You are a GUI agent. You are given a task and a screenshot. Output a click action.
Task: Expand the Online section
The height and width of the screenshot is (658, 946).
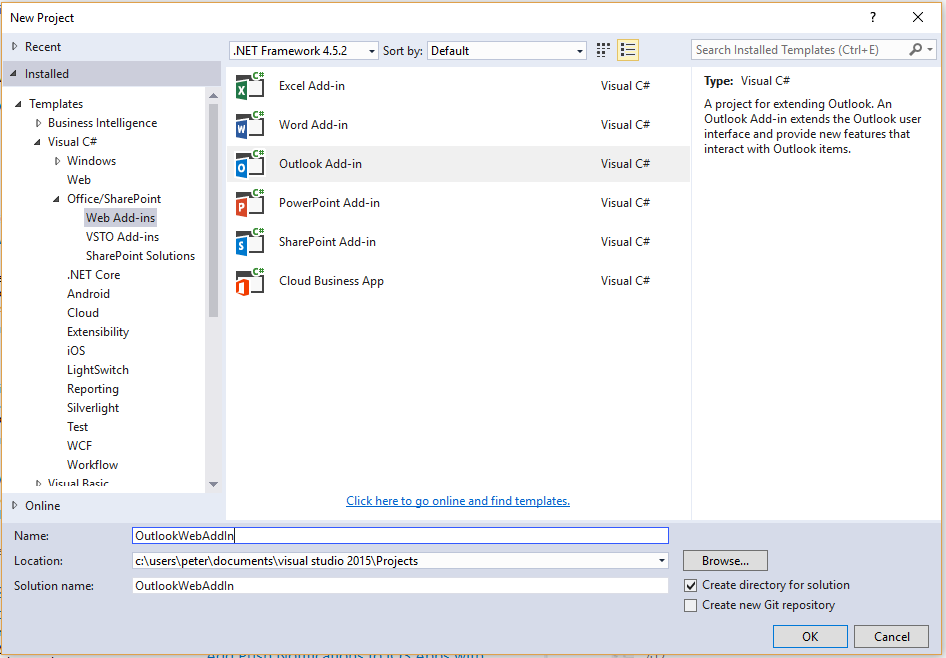point(14,505)
